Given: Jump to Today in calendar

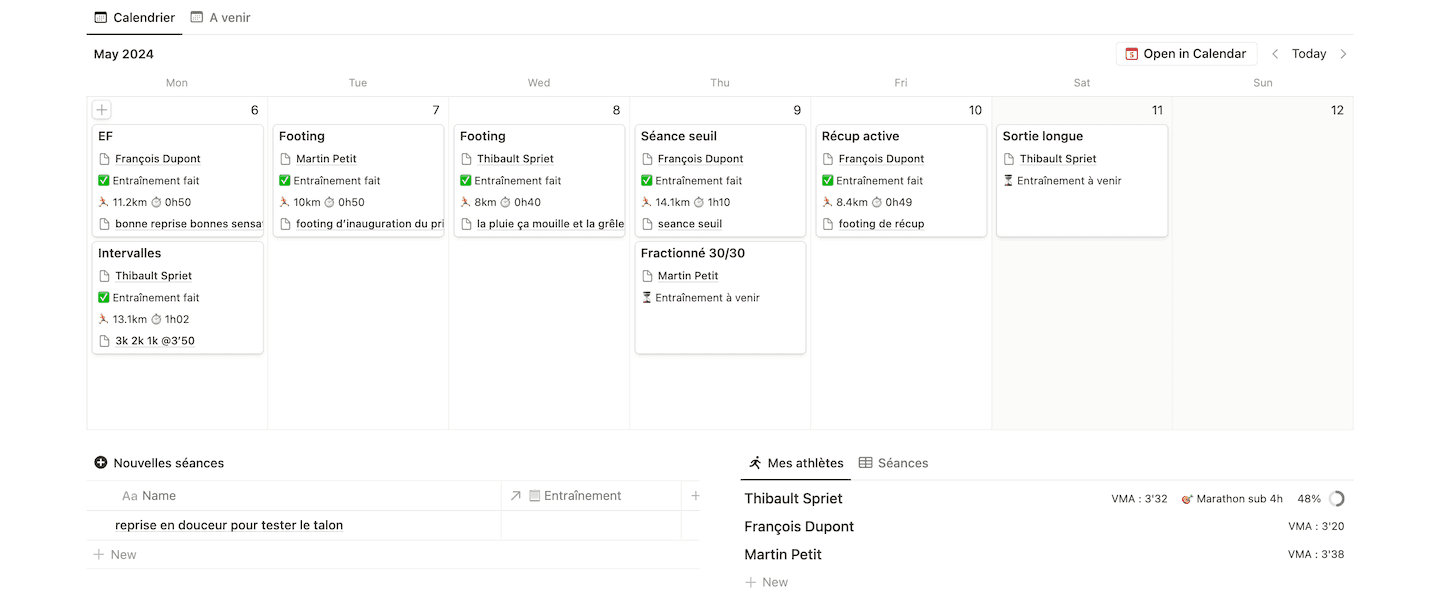Looking at the screenshot, I should click(x=1309, y=54).
